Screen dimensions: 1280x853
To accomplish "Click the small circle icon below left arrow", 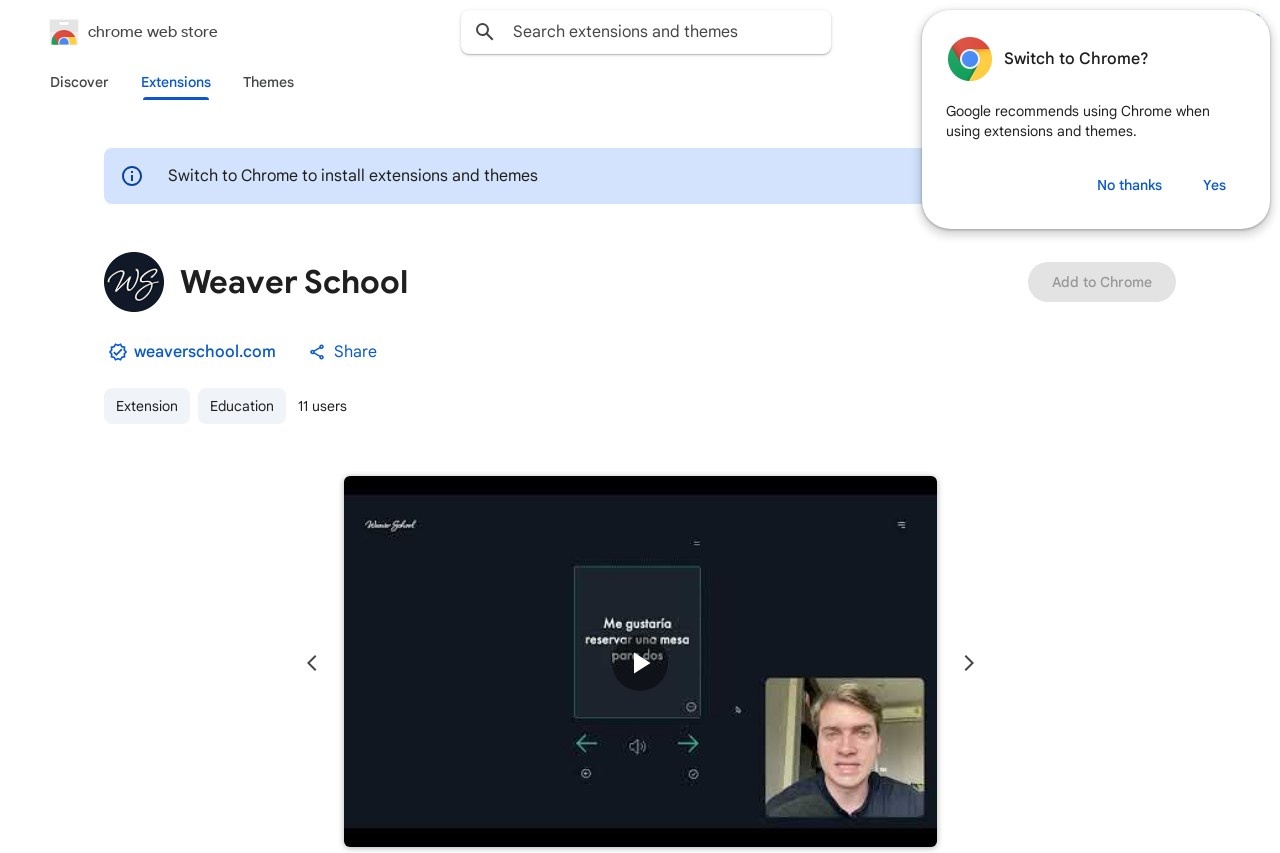I will [x=586, y=773].
